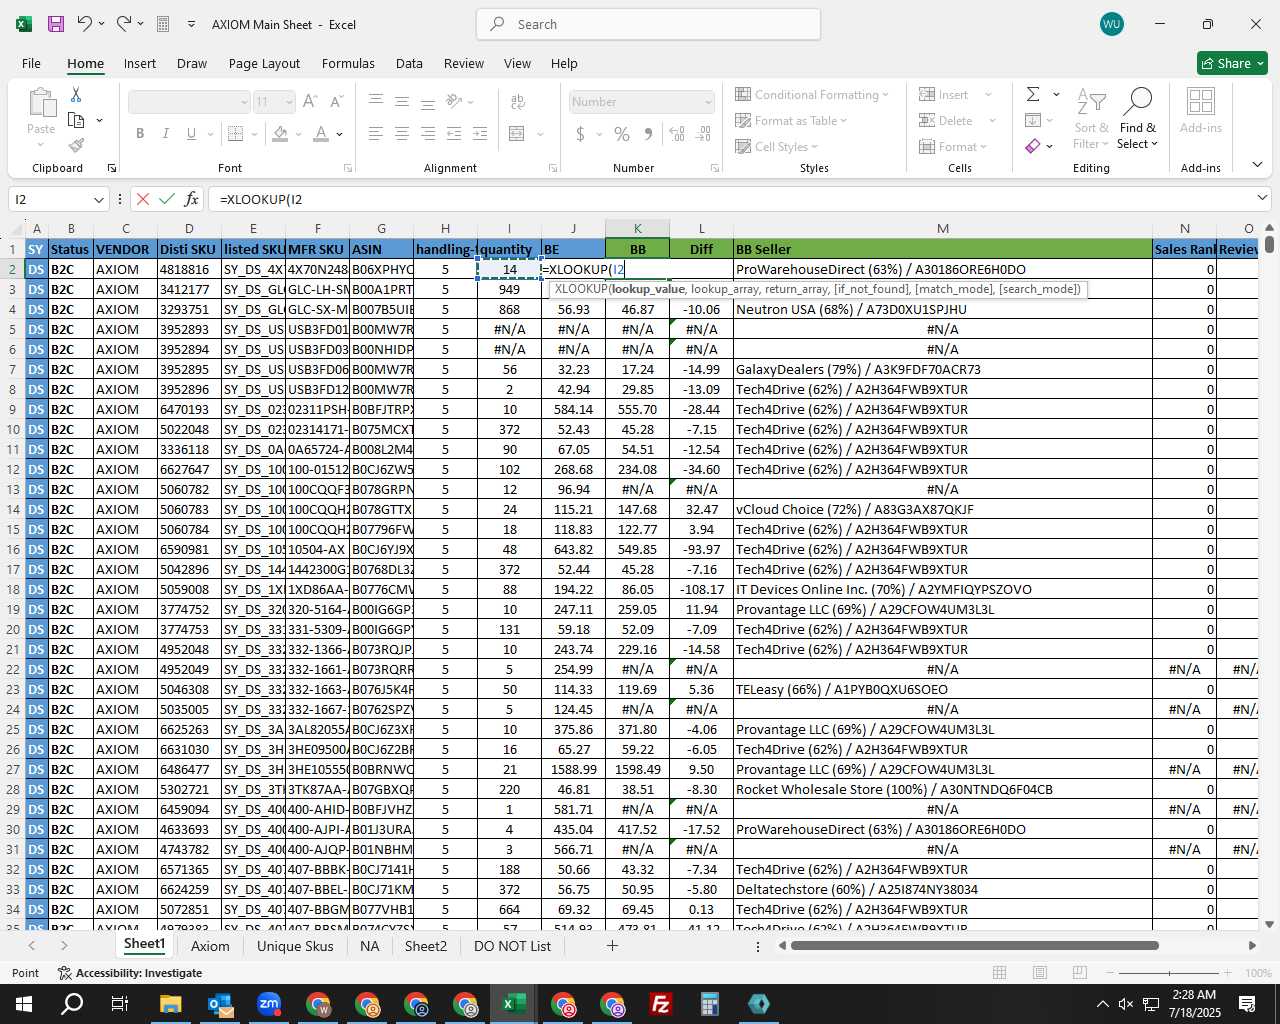Click the Save icon in title bar
Screen dimensions: 1280x1024
56,24
